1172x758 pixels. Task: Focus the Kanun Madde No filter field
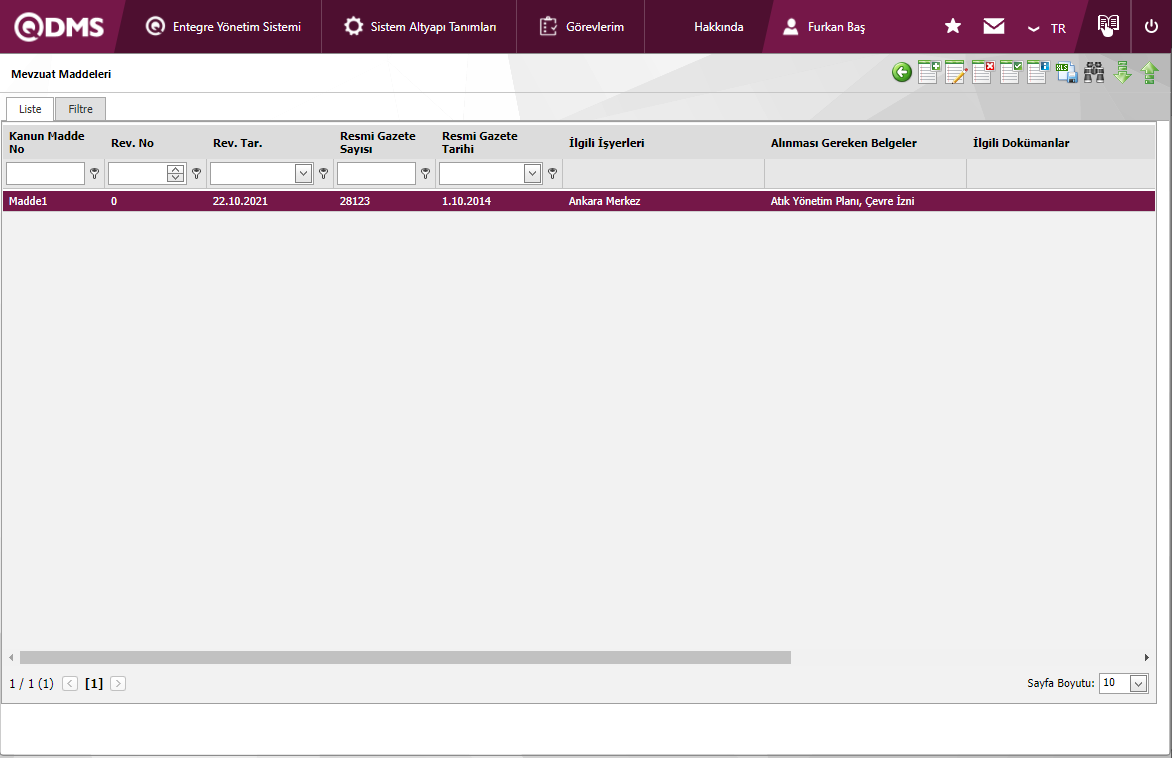pyautogui.click(x=46, y=173)
